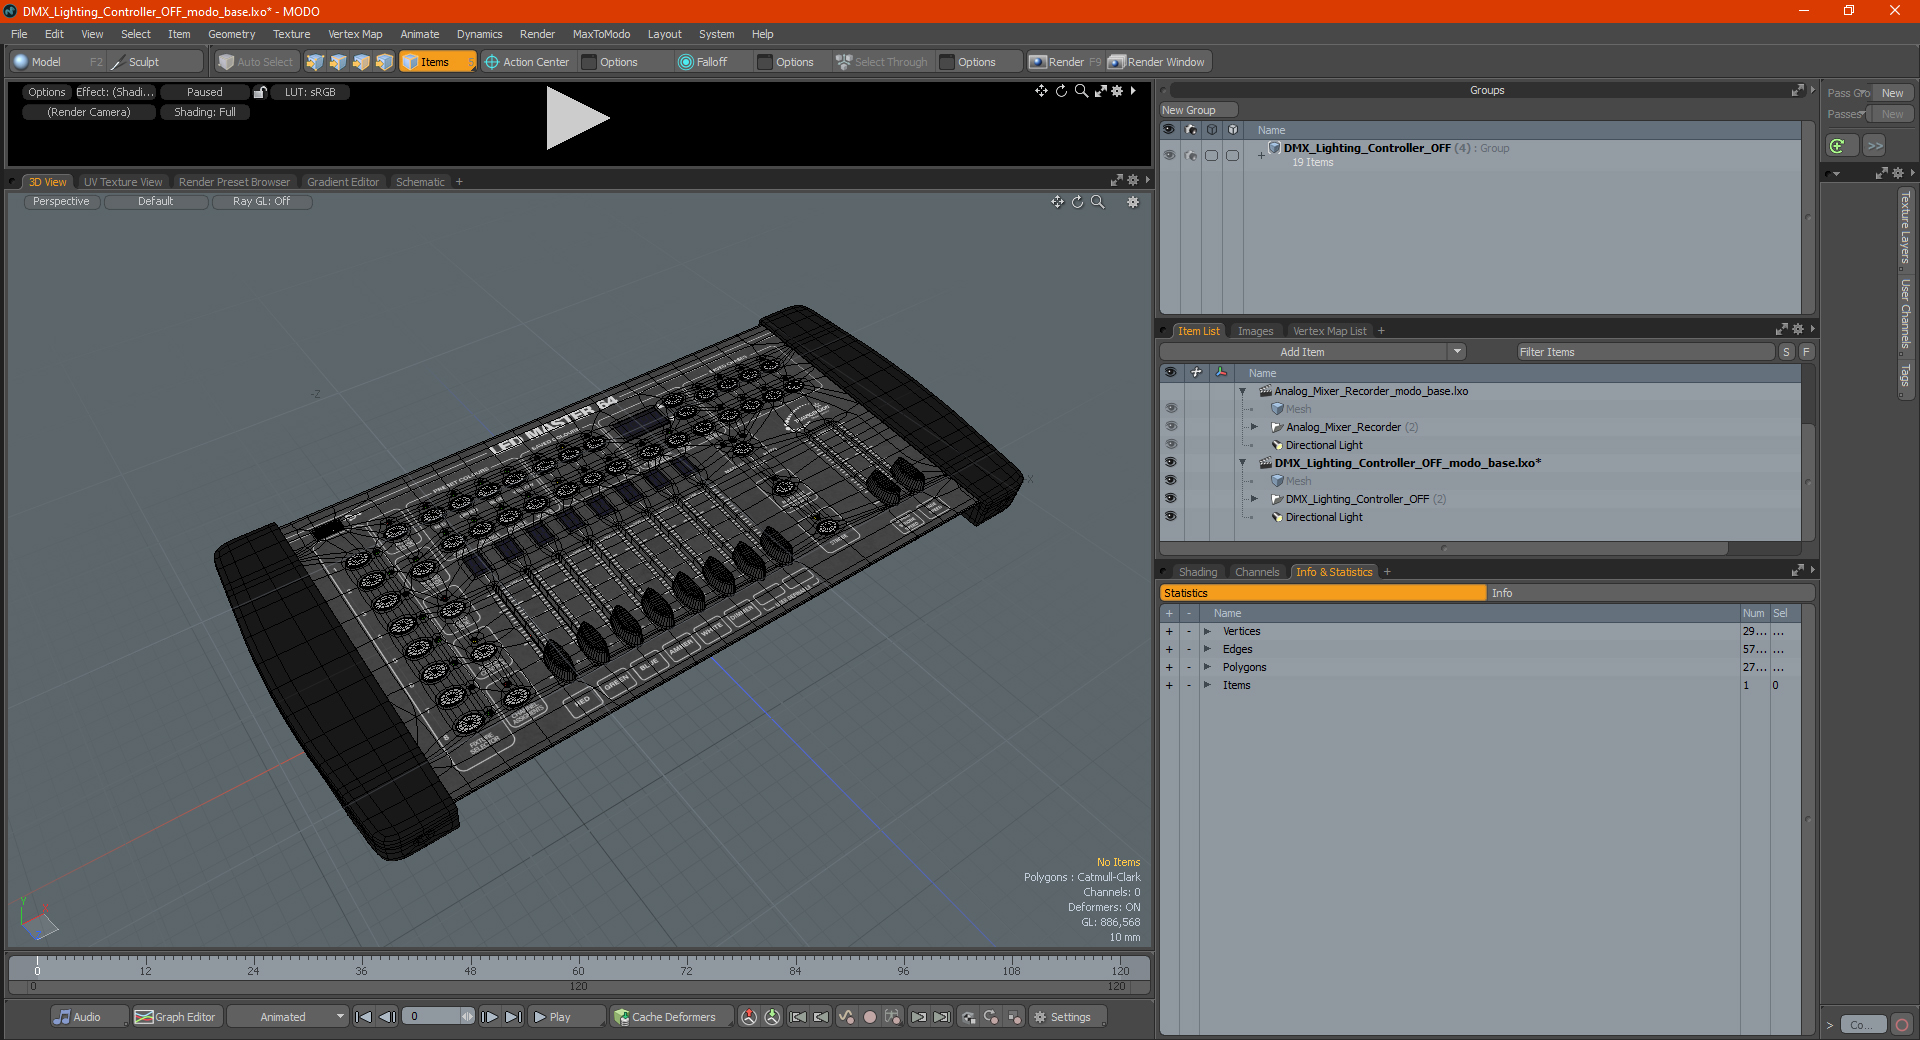Image resolution: width=1920 pixels, height=1040 pixels.
Task: Toggle visibility of Analog_Mixer_Recorder Directional Light
Action: click(x=1170, y=445)
